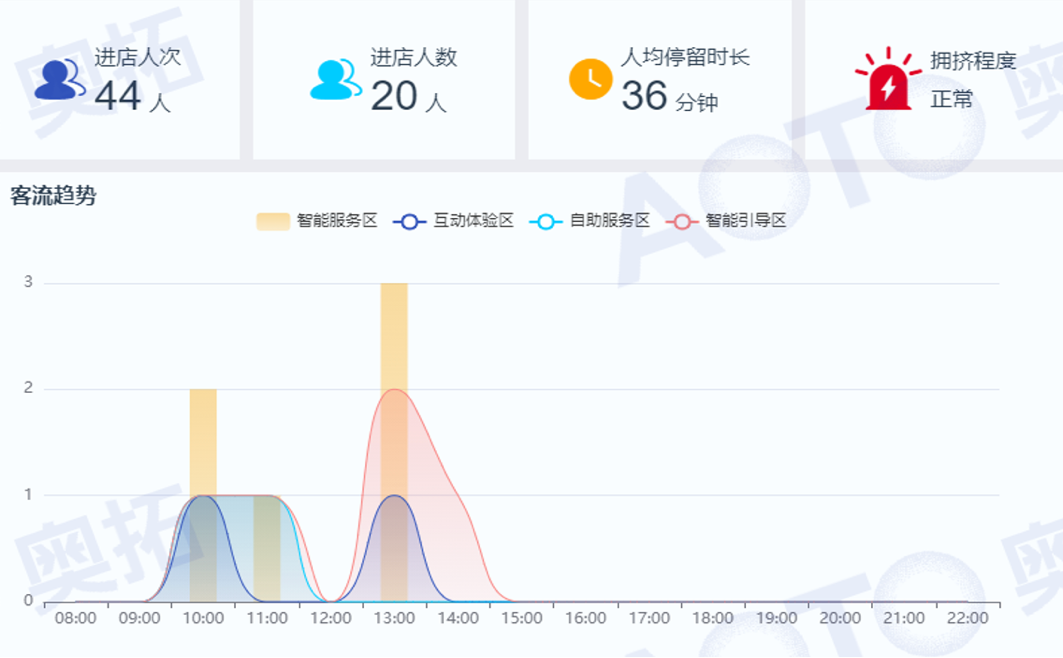Click the 15:00 axis label
Screen dimensions: 1063x658
[521, 618]
